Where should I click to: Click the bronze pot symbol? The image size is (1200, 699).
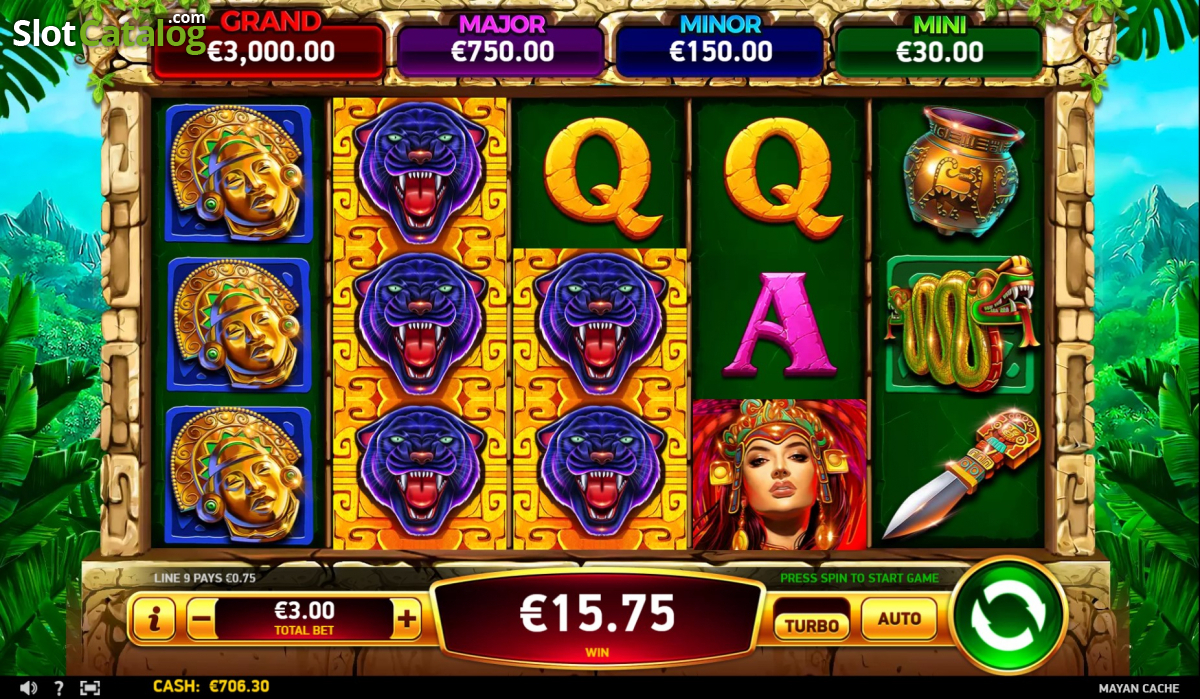pos(962,172)
